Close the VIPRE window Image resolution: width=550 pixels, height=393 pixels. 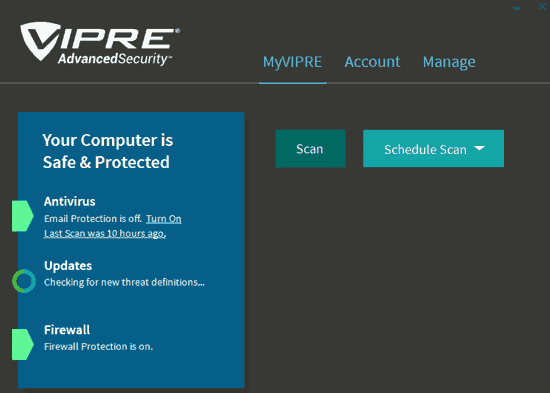(542, 6)
